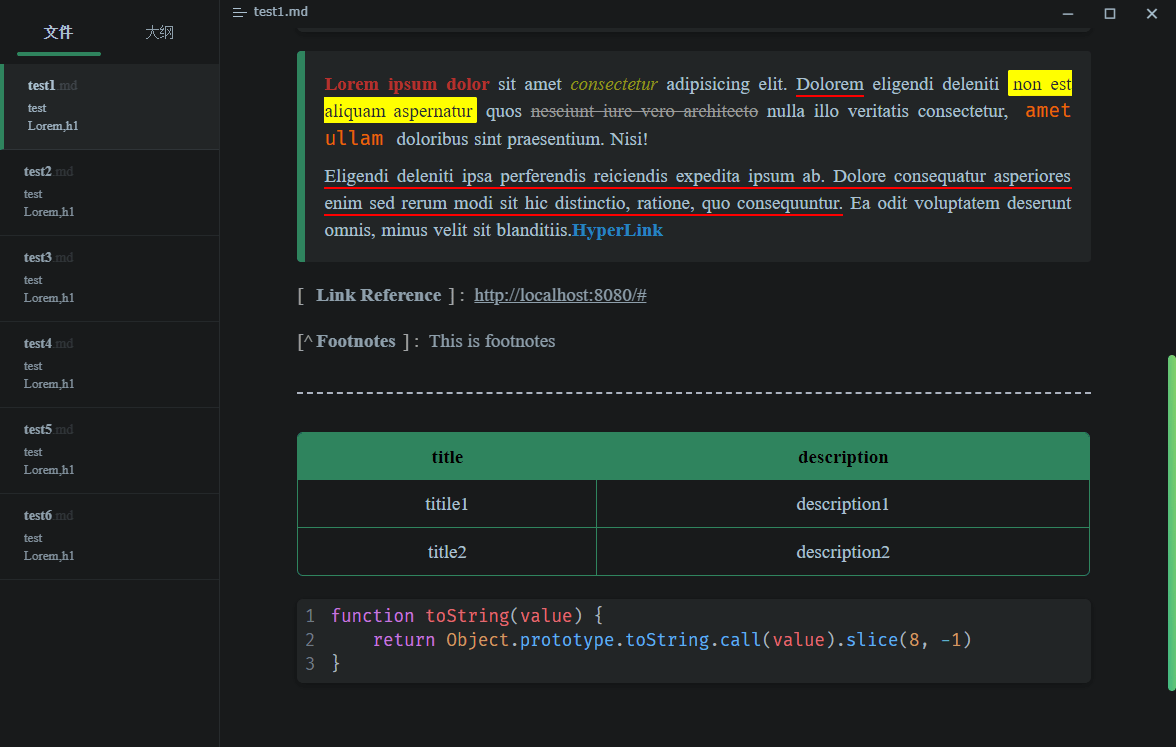Screen dimensions: 1176x747
Task: Open test3.md in the file list
Action: [110, 279]
